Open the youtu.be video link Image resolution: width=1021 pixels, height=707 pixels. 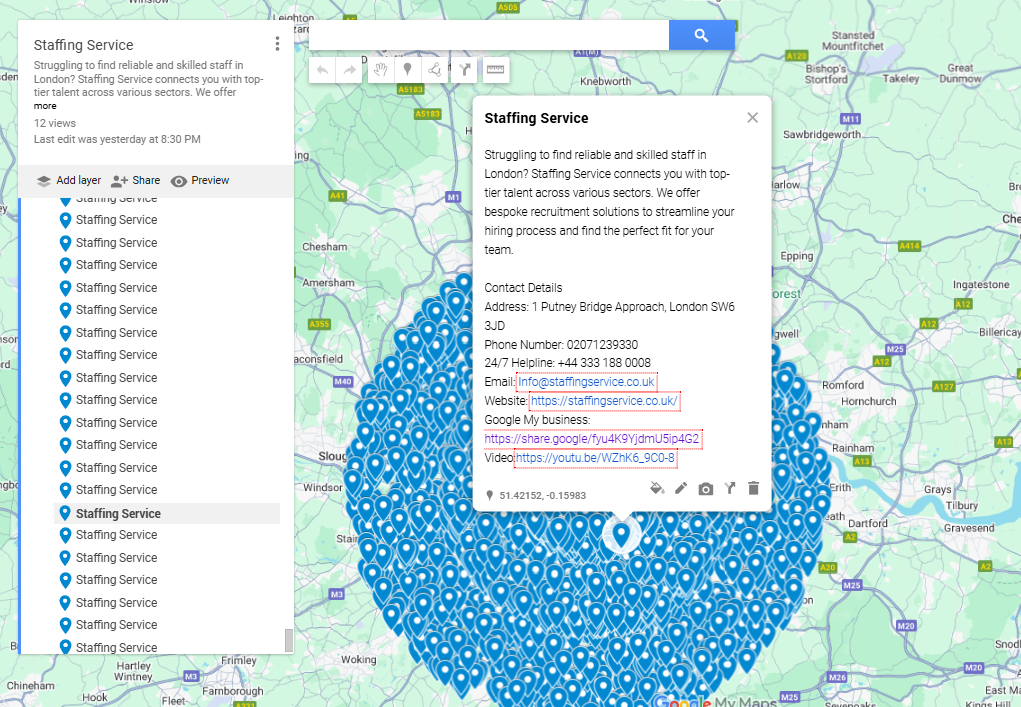point(595,459)
